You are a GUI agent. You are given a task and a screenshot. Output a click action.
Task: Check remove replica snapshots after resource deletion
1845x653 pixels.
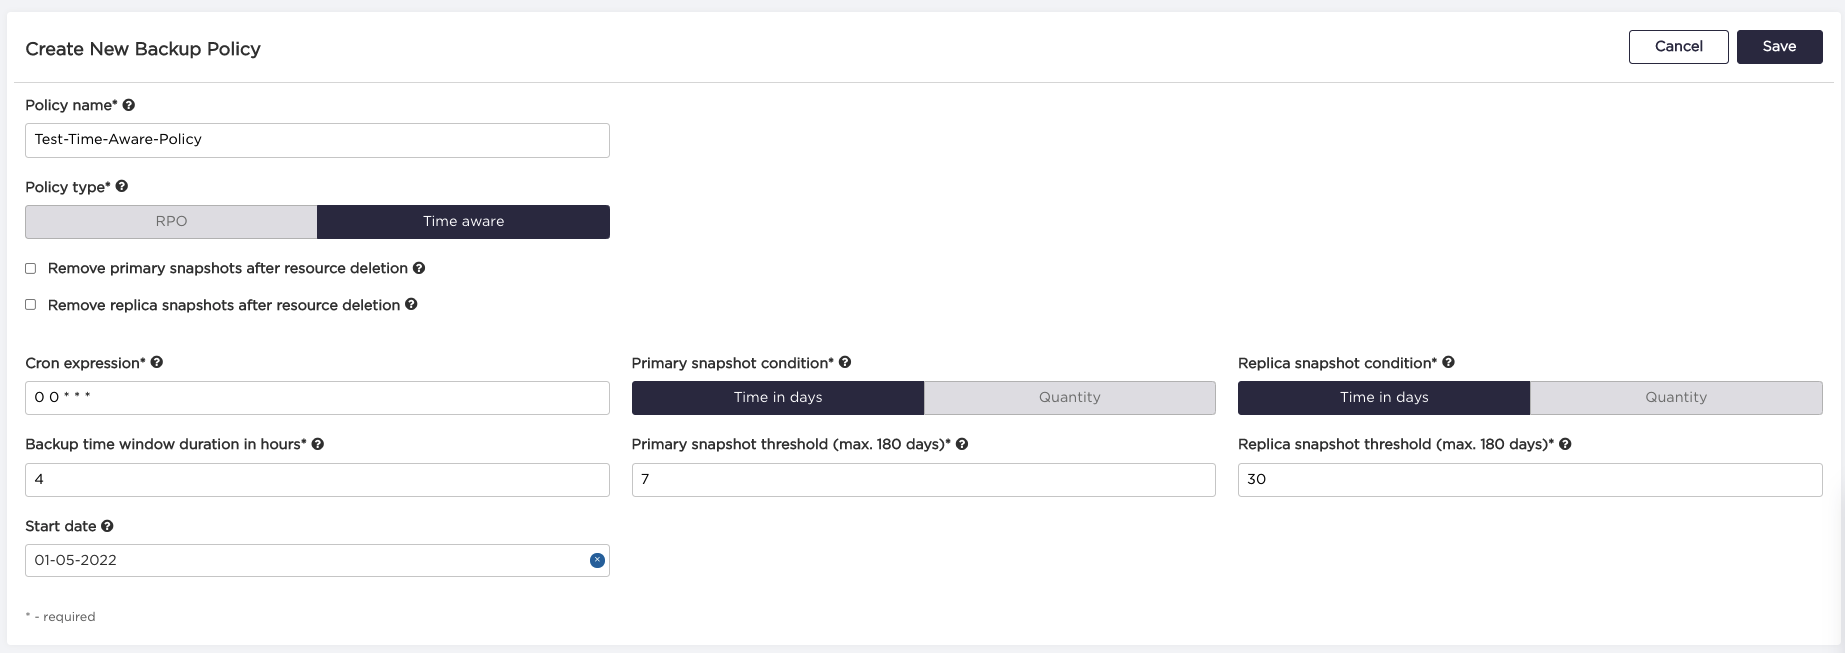click(31, 305)
